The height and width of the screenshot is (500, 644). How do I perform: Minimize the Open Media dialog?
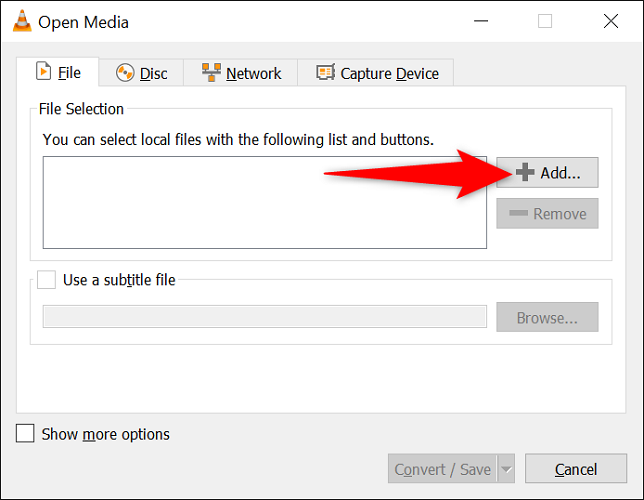(x=480, y=21)
